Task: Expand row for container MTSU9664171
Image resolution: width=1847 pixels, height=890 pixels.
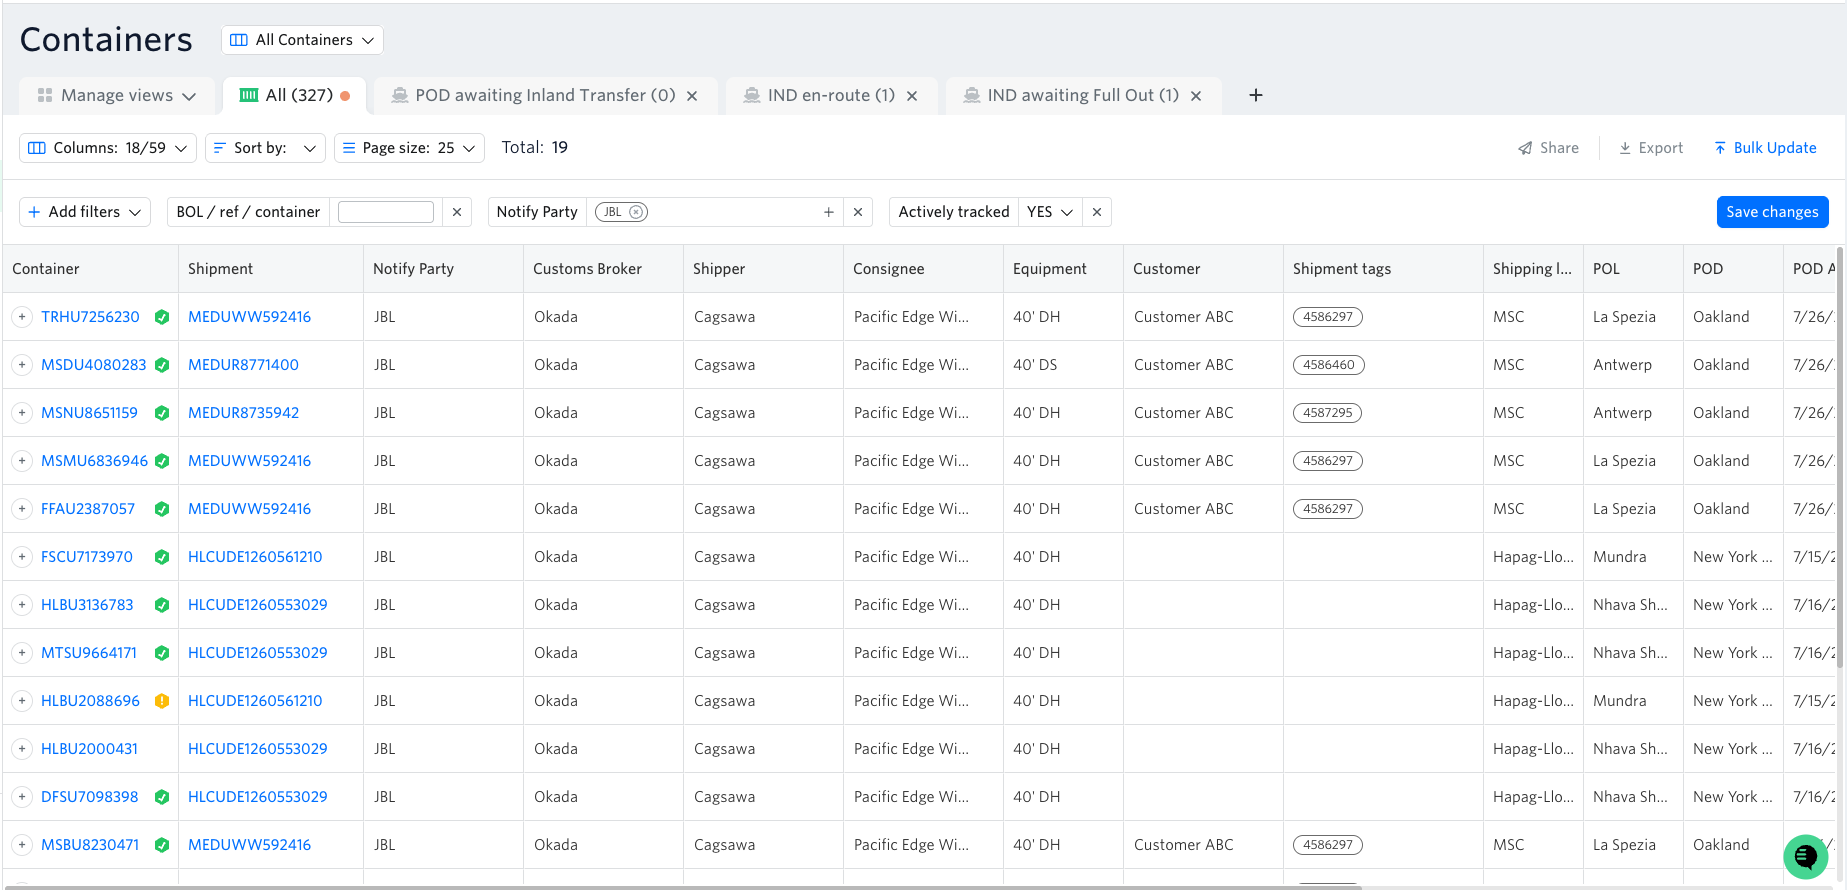Action: click(x=22, y=653)
